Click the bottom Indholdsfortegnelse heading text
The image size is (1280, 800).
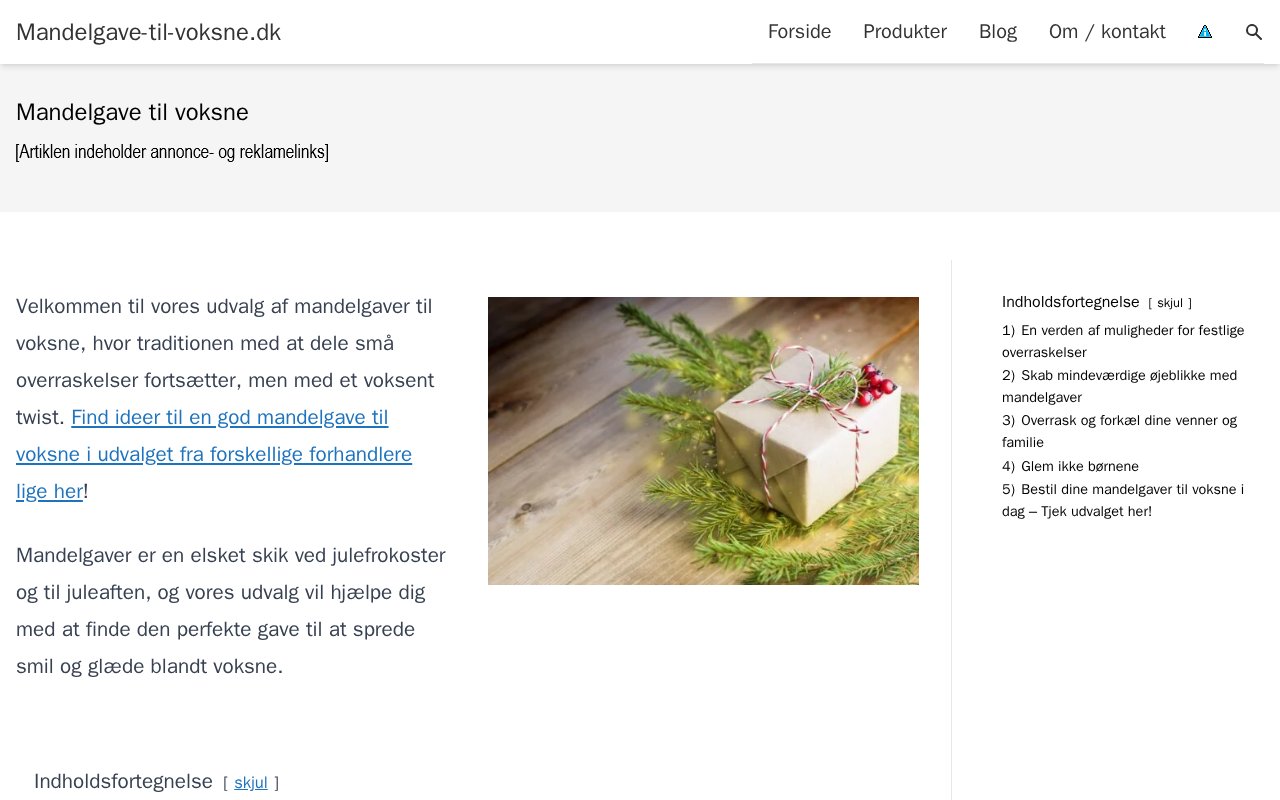pos(123,781)
